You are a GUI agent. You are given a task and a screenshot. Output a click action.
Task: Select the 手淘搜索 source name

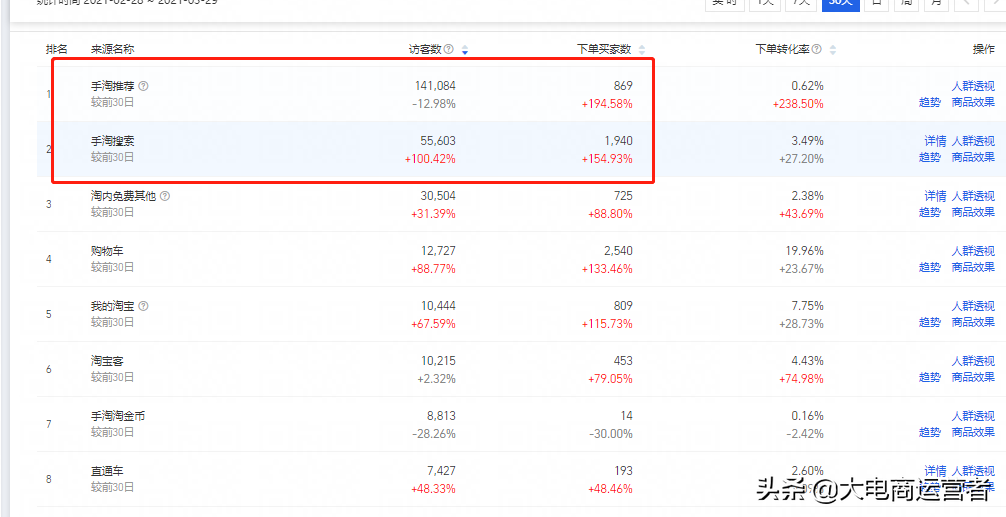tap(112, 141)
